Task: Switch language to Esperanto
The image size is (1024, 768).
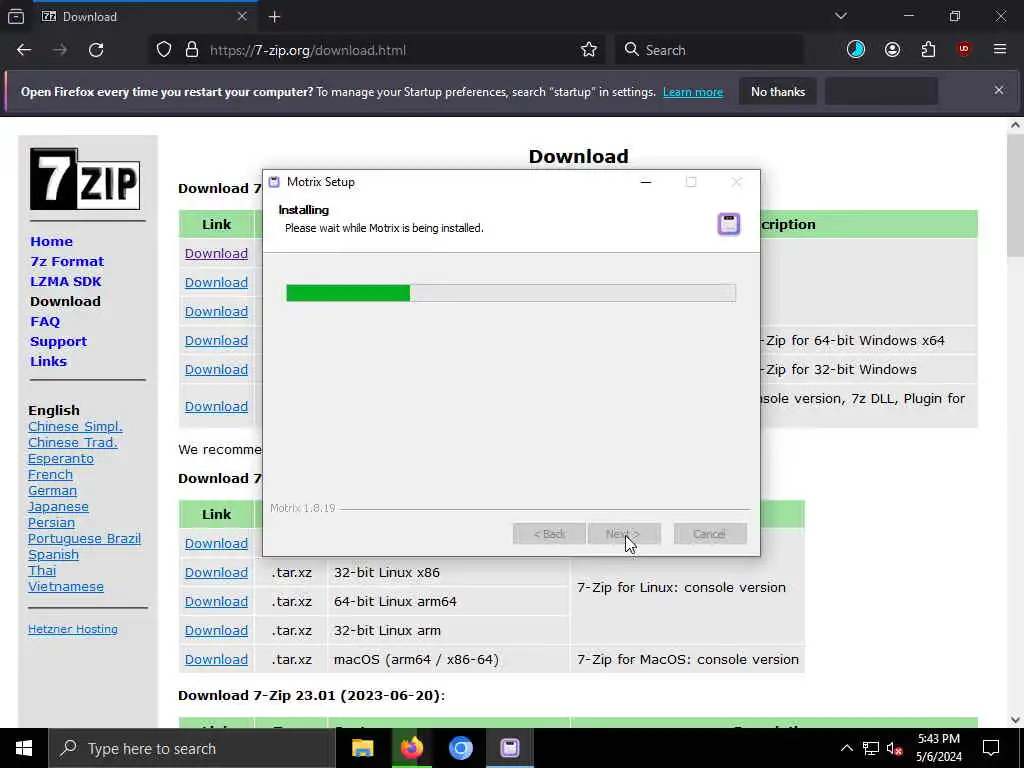Action: 61,458
